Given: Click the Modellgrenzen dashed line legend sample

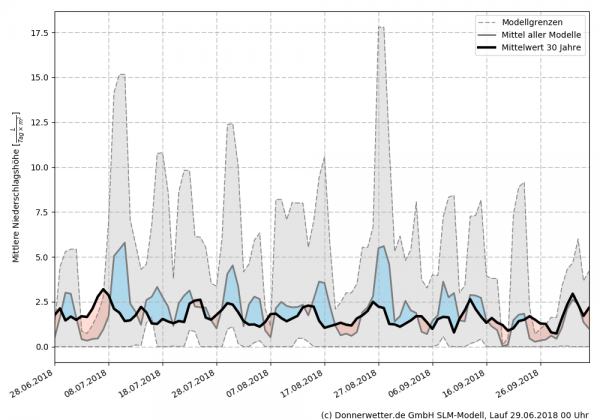Looking at the screenshot, I should [x=490, y=21].
